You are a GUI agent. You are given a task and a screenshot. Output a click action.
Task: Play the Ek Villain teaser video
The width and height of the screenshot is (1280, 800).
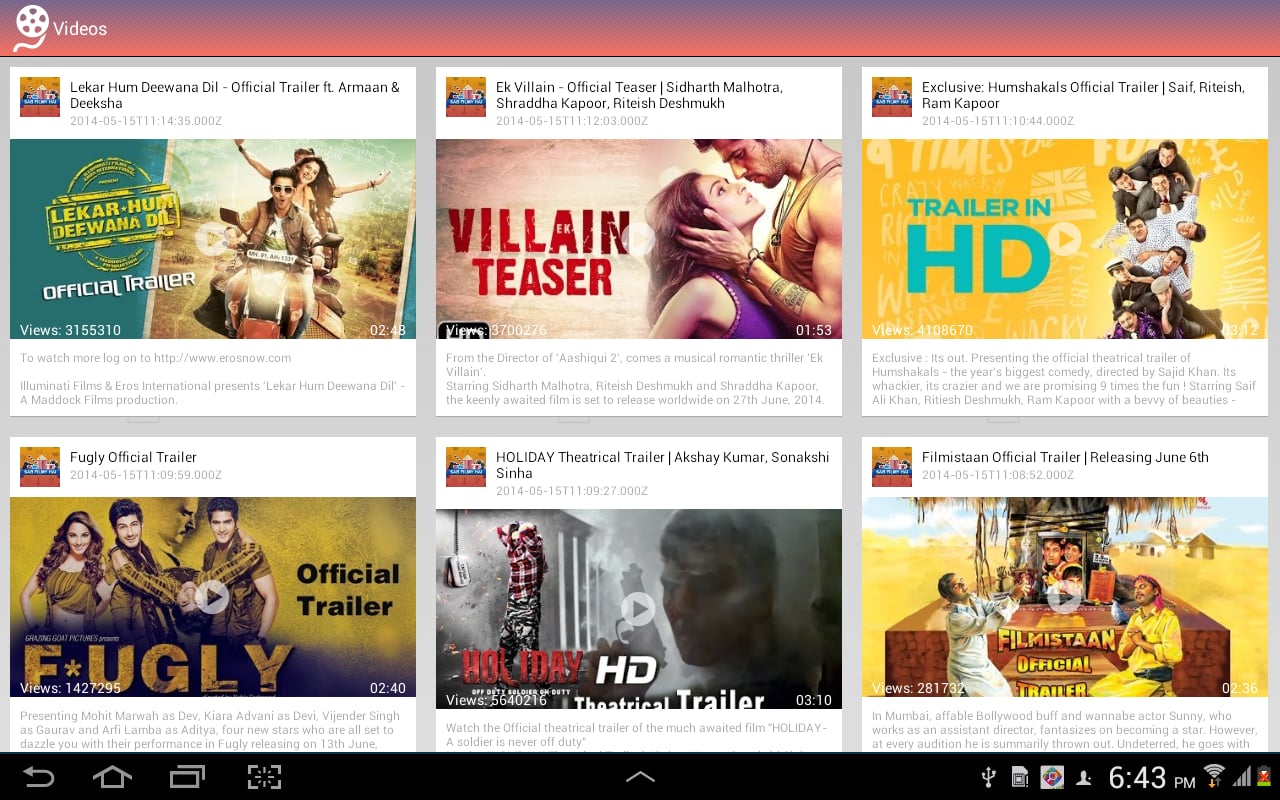pos(639,239)
